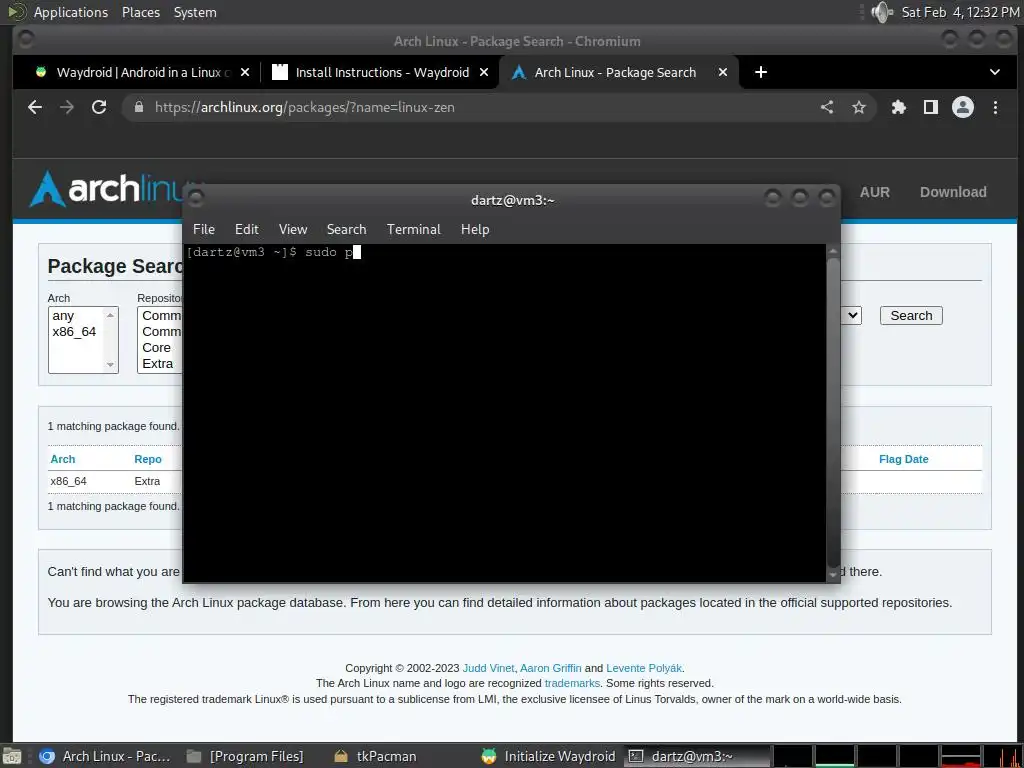1024x768 pixels.
Task: Click the Search button on package form
Action: pos(911,315)
